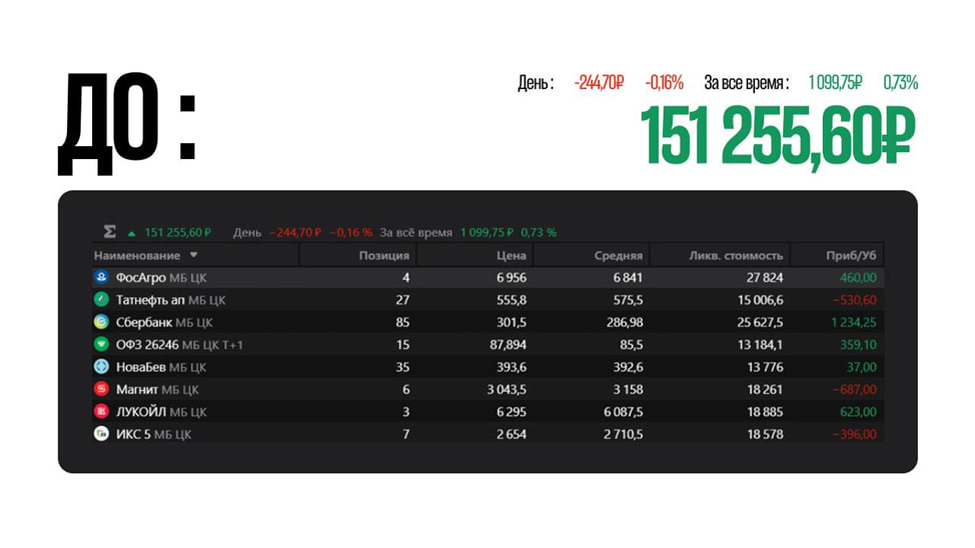Click НоваБев profit value 37,00
This screenshot has height=548, width=975.
(x=861, y=367)
